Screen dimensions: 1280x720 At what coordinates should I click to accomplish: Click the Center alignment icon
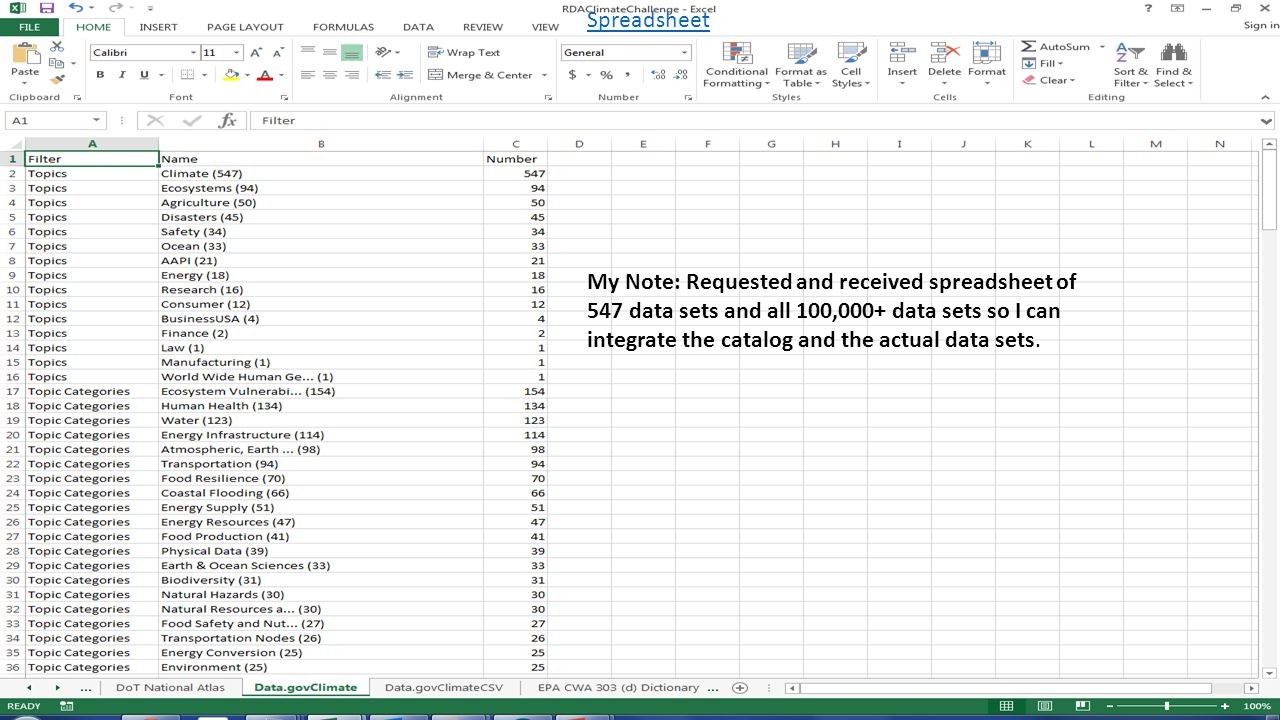coord(329,75)
